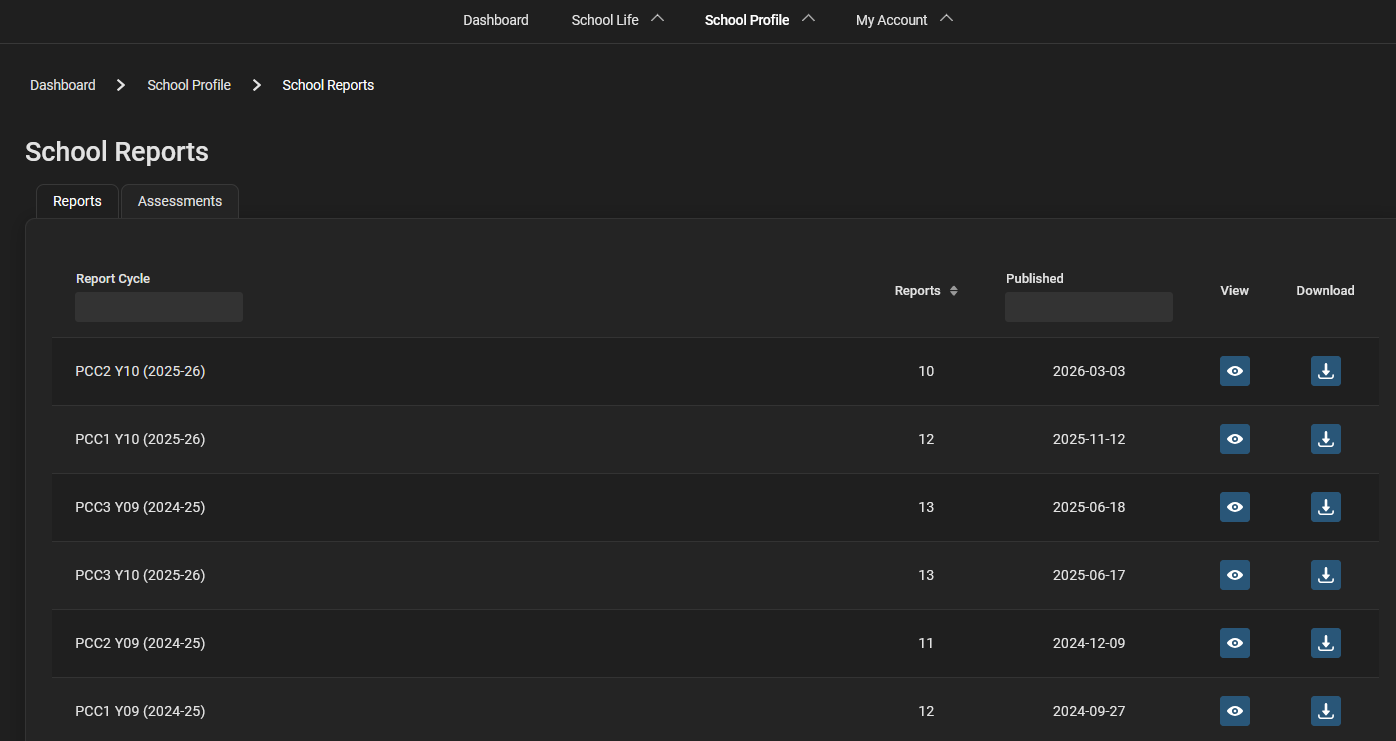View the PCC3 Y09 (2024-25) report
This screenshot has width=1396, height=741.
click(x=1235, y=507)
